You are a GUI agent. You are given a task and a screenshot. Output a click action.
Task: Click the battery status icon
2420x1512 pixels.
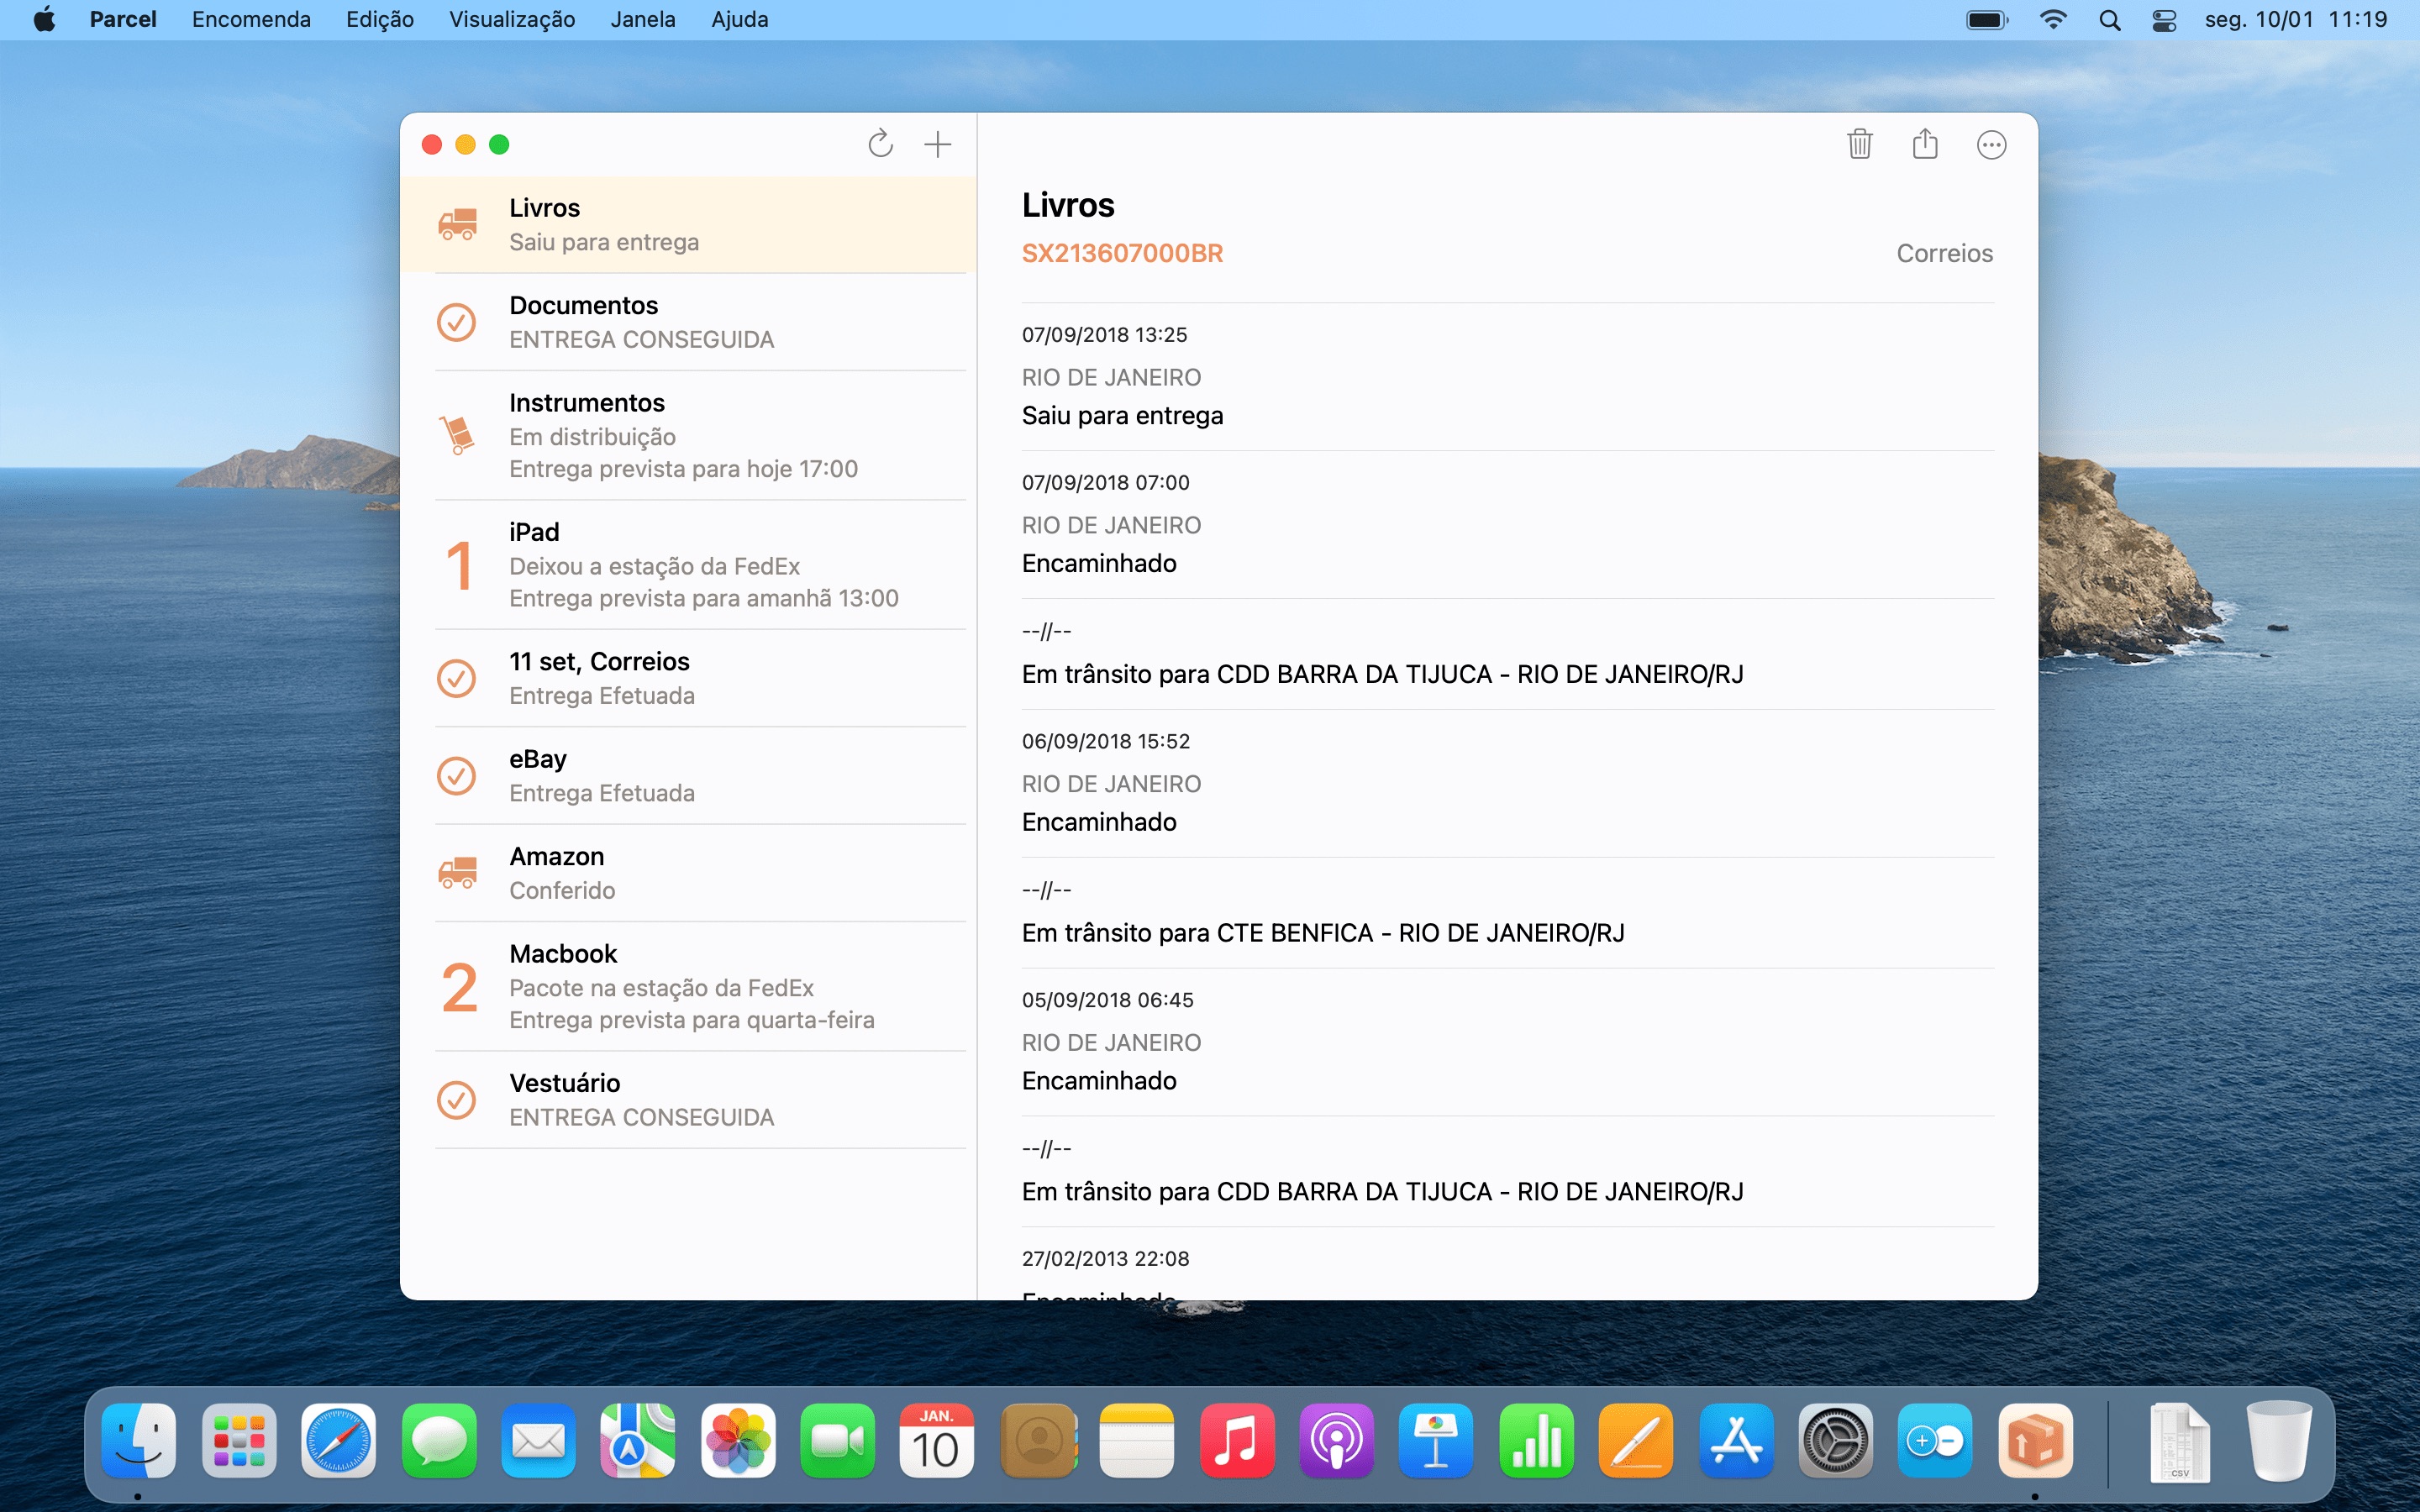pyautogui.click(x=1987, y=20)
